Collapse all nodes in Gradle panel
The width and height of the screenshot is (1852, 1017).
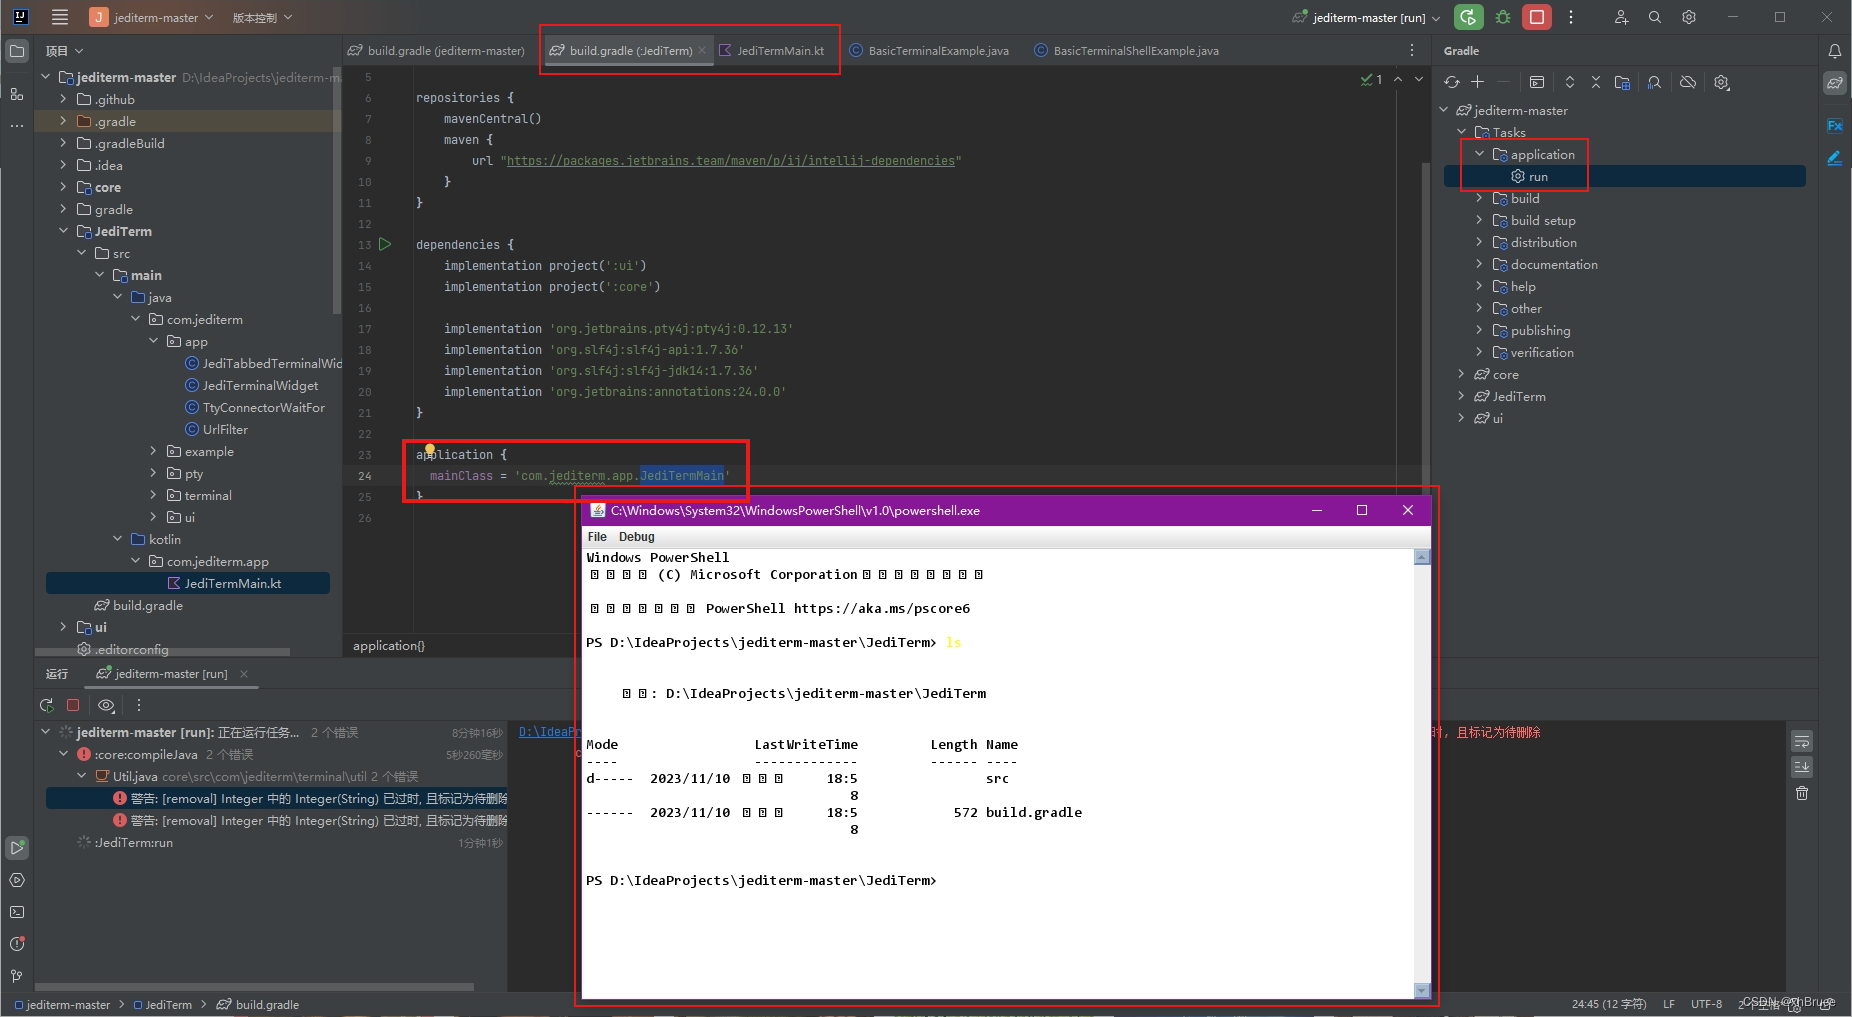click(x=1596, y=82)
